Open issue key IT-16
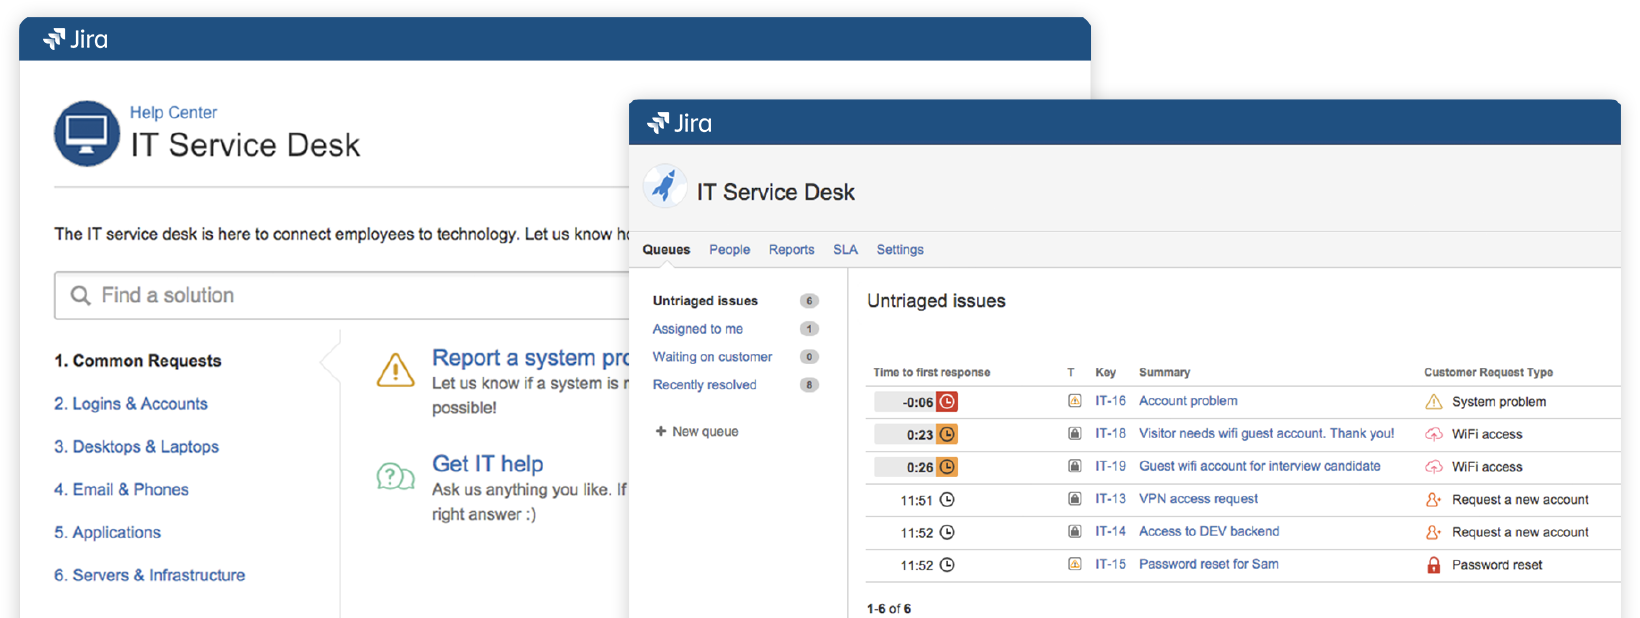Screen dimensions: 1640x618 (x=1110, y=401)
